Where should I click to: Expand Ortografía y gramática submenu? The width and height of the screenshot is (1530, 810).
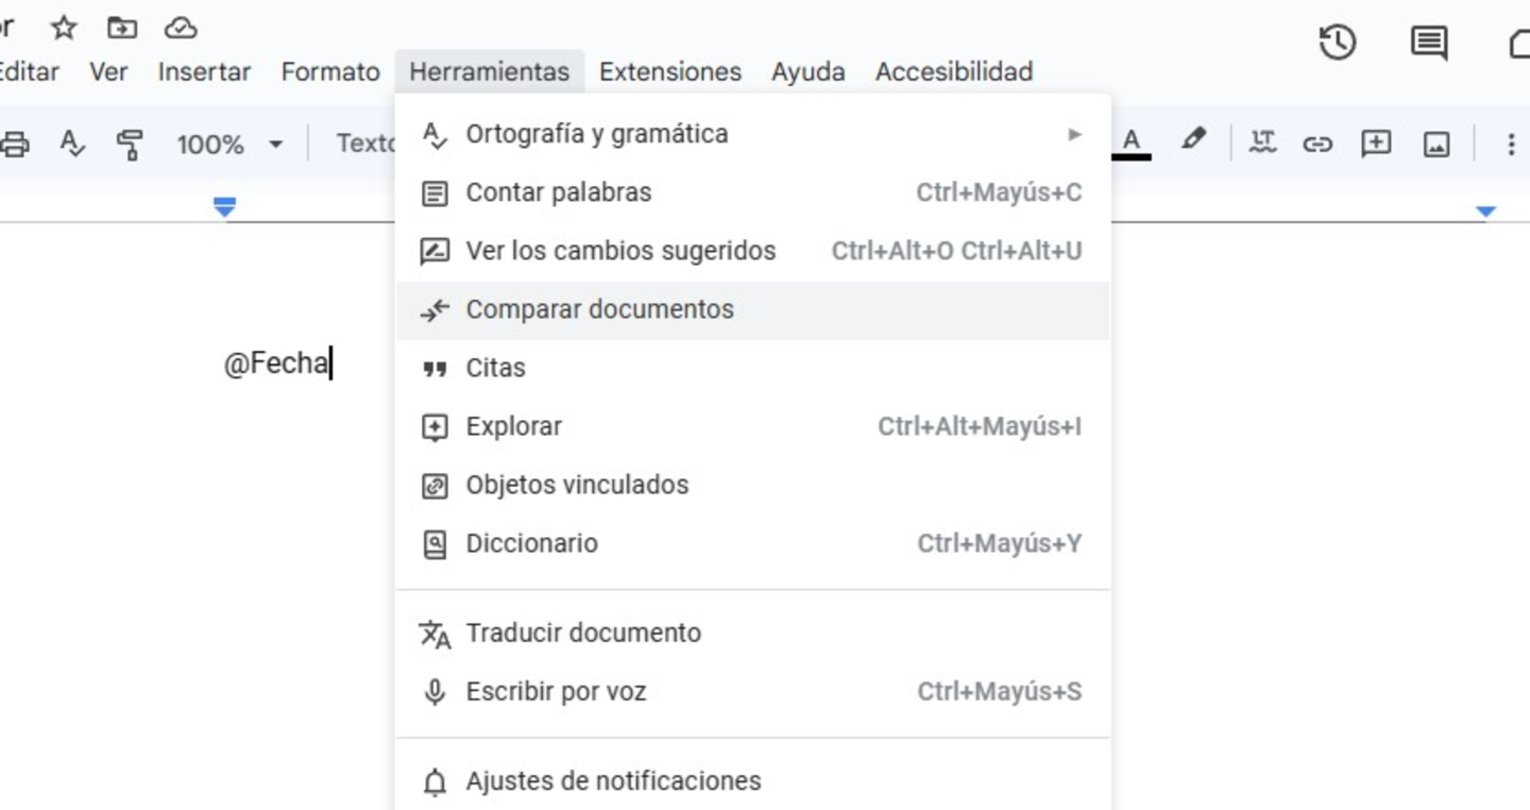pos(753,134)
